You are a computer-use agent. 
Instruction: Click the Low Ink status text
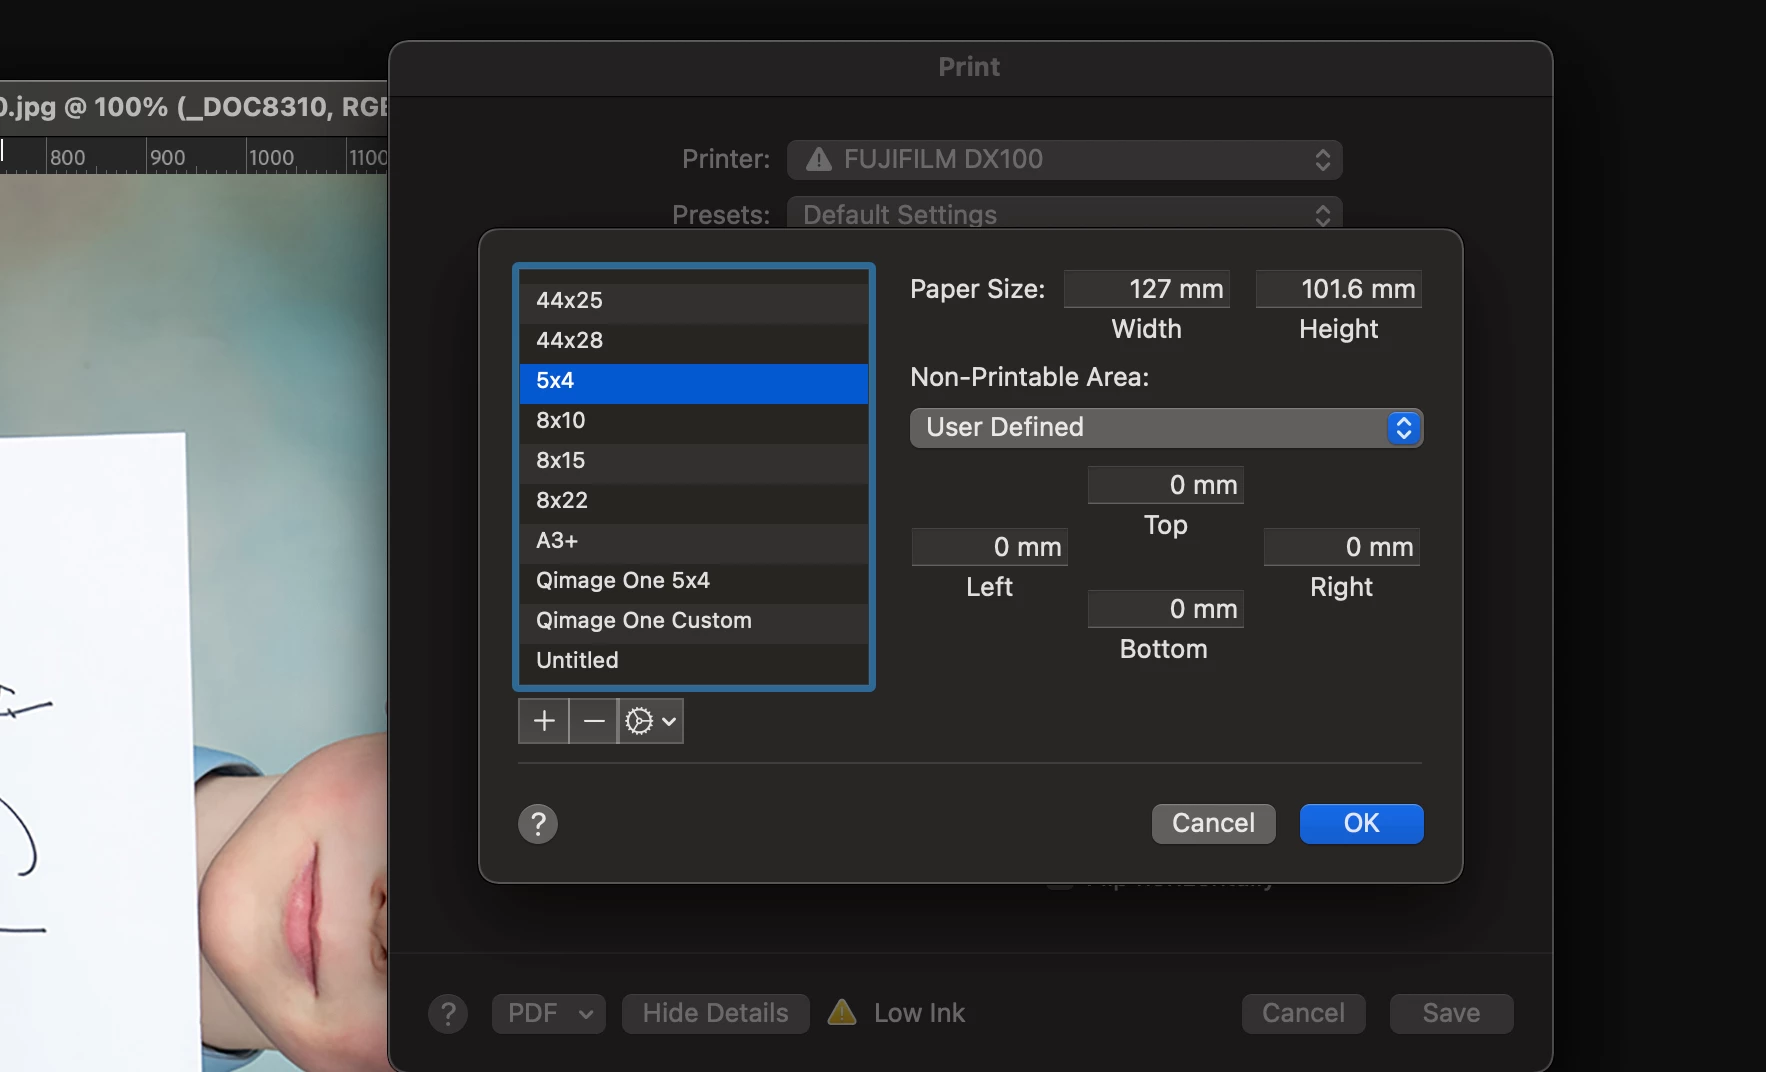[920, 1013]
